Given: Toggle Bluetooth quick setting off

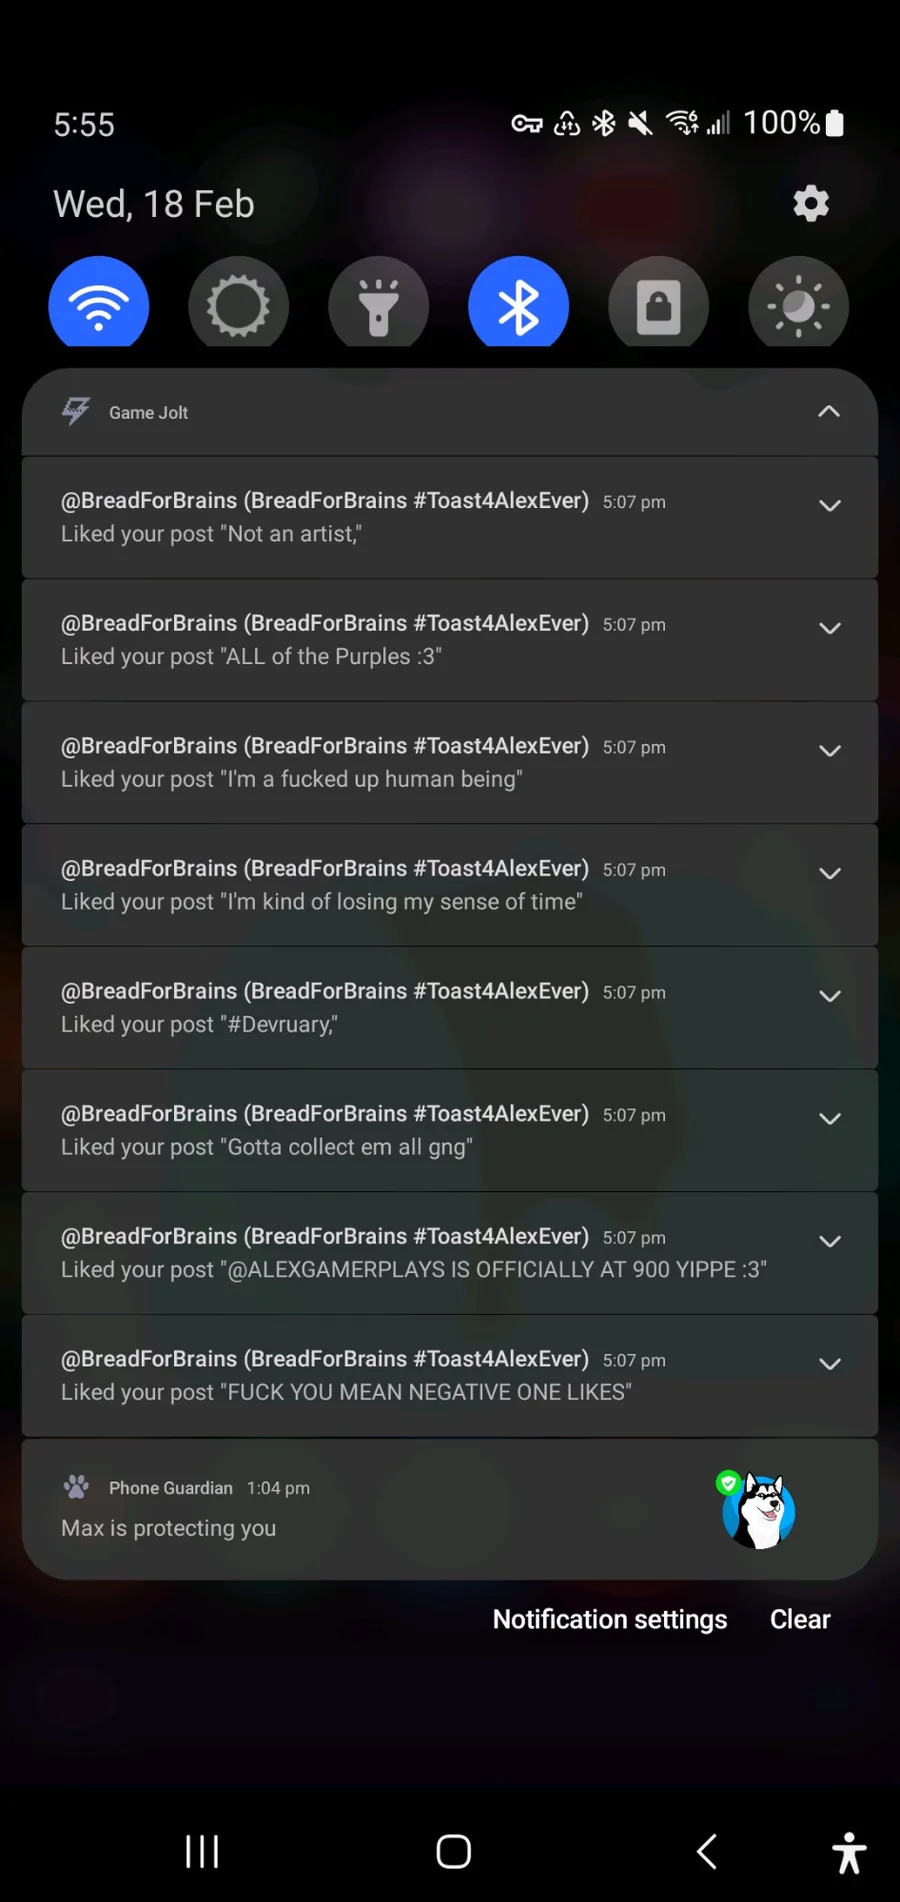Looking at the screenshot, I should point(518,304).
